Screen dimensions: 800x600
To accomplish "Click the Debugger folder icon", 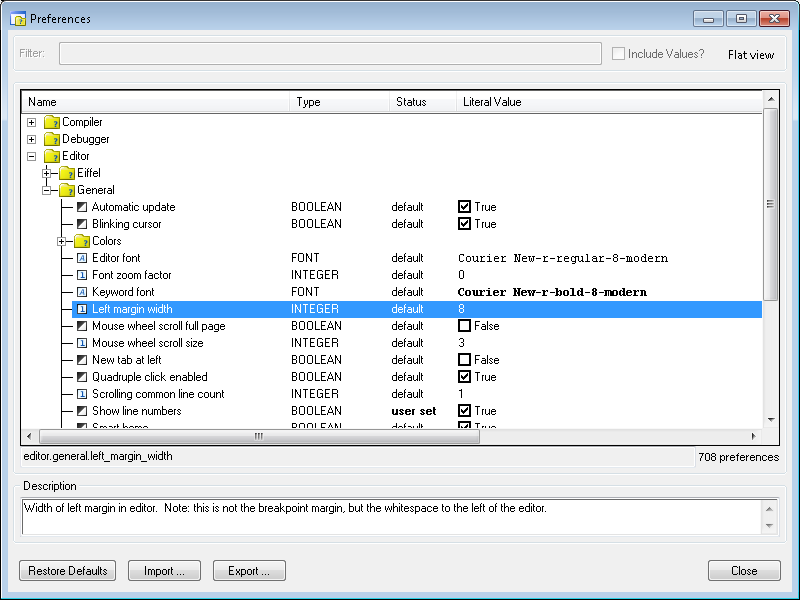I will point(52,139).
